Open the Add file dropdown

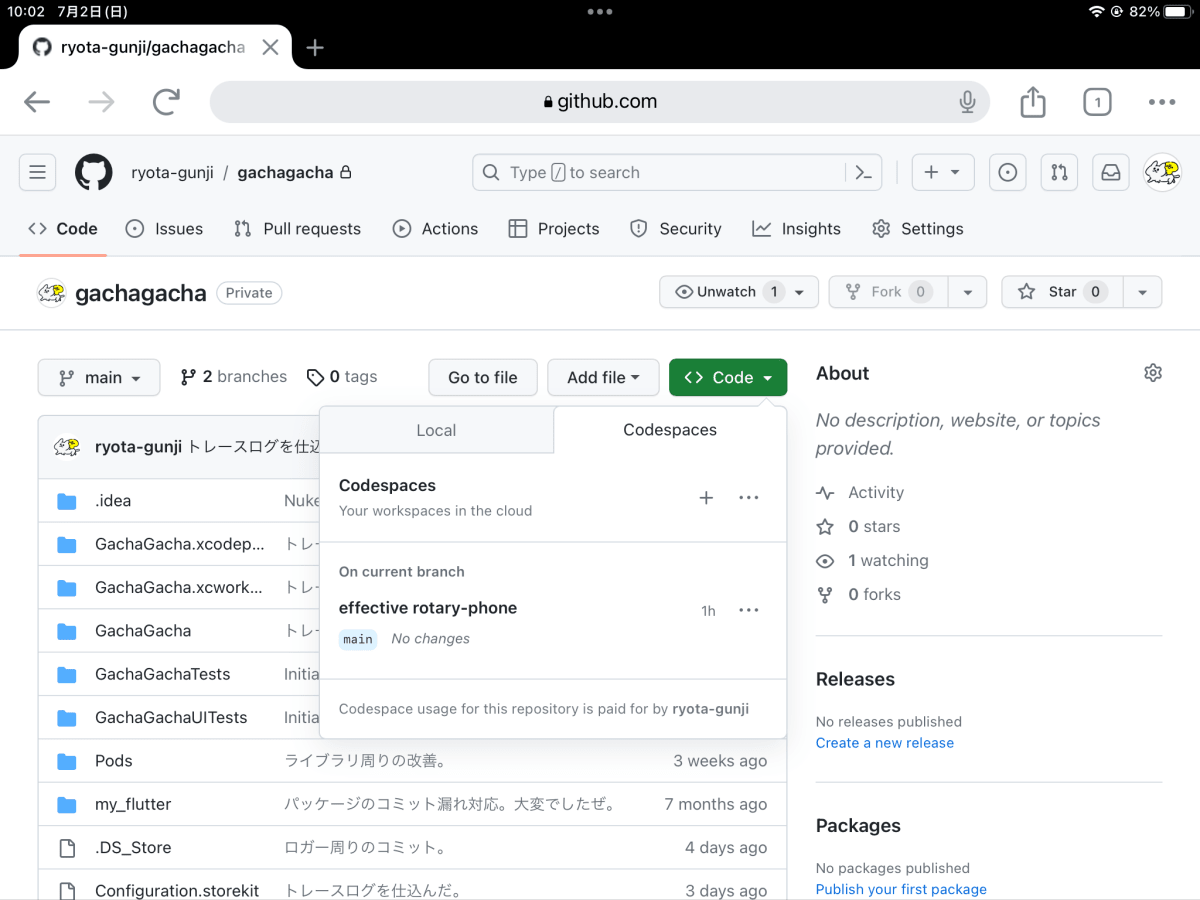pyautogui.click(x=603, y=378)
